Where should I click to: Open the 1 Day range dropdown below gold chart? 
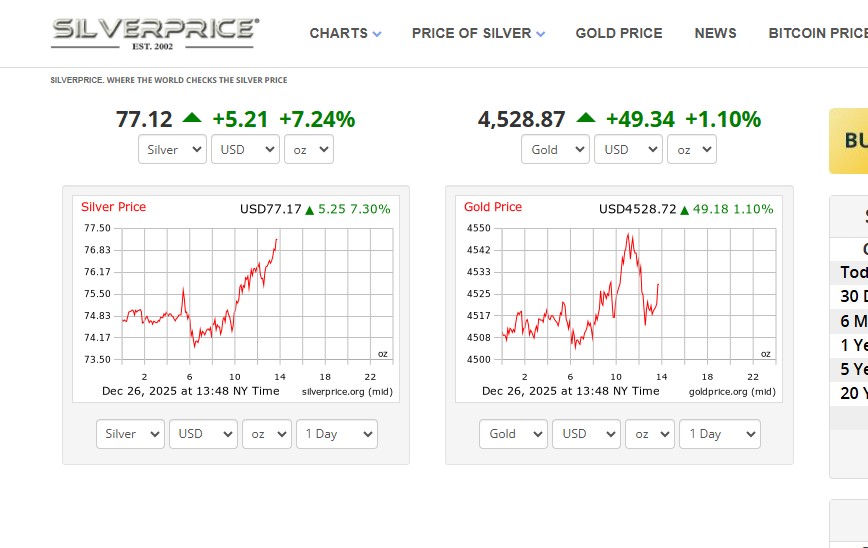pyautogui.click(x=720, y=434)
